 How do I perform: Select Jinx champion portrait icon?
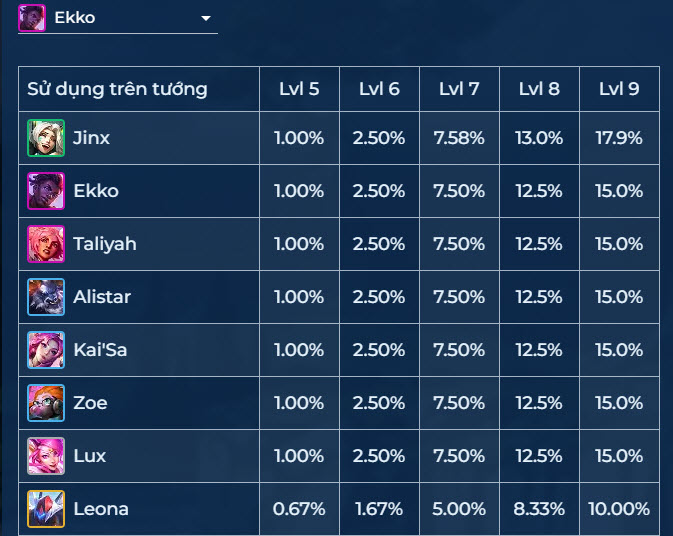pyautogui.click(x=46, y=138)
